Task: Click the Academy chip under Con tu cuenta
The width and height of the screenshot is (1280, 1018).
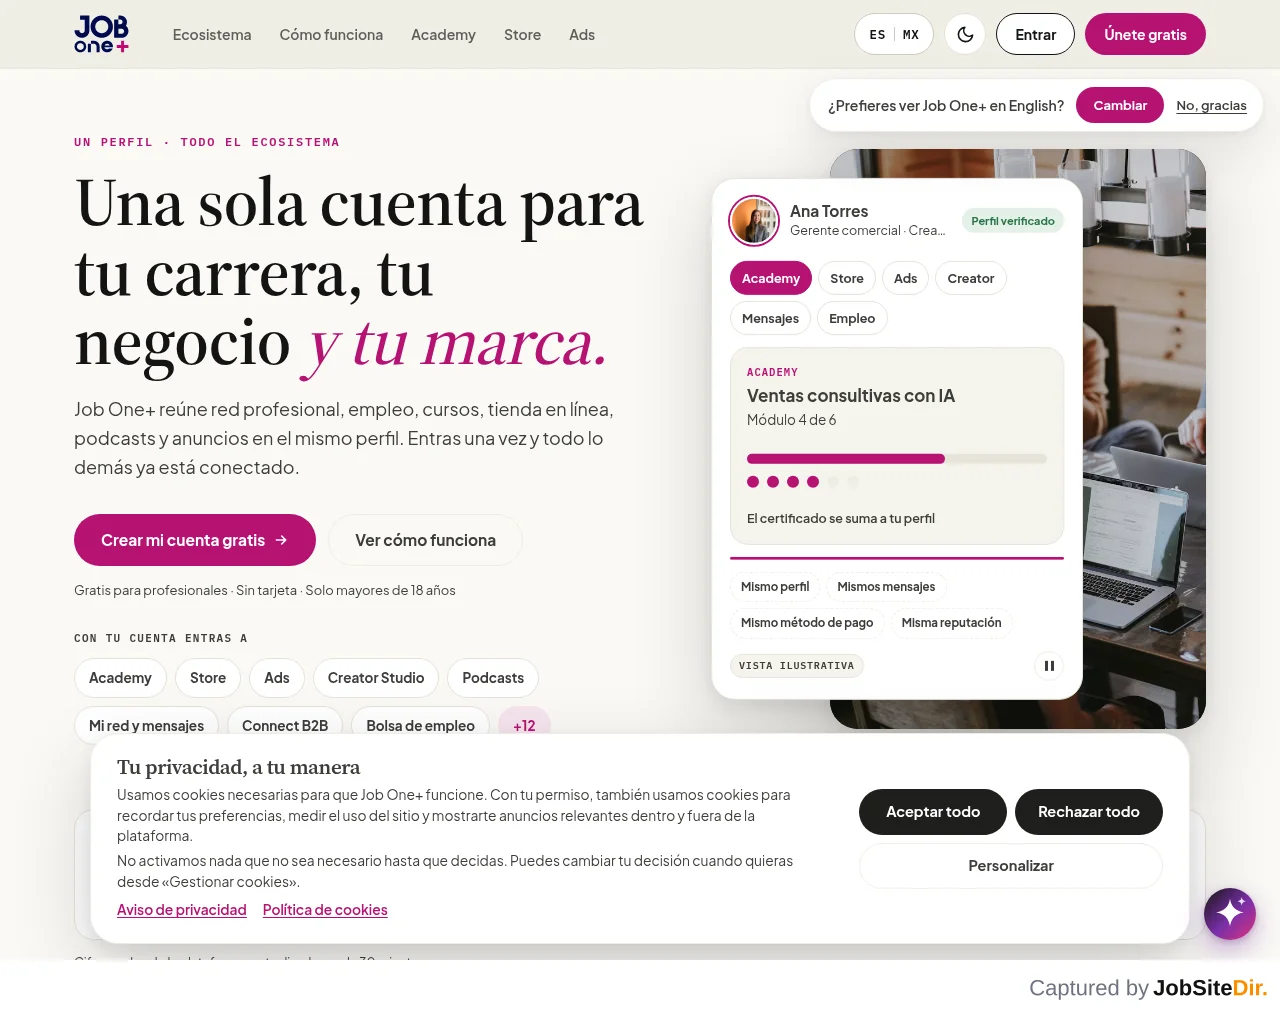Action: pos(120,678)
